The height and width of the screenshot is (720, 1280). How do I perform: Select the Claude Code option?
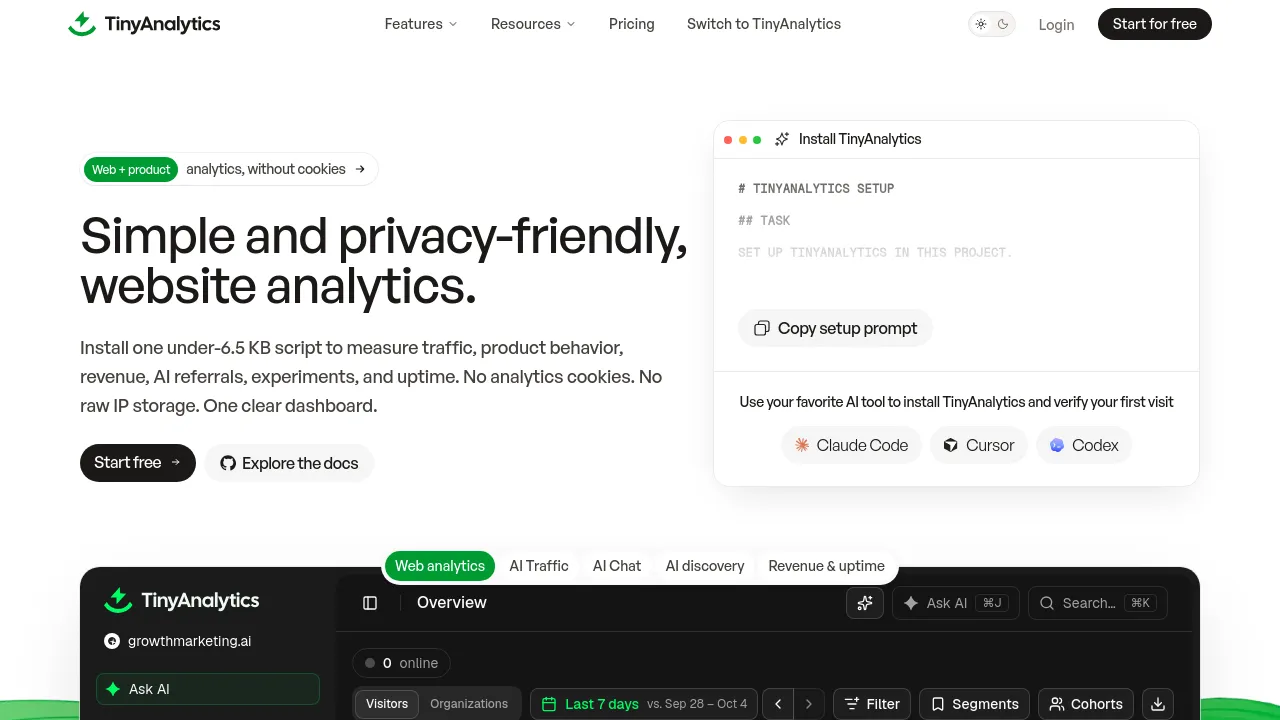click(851, 446)
